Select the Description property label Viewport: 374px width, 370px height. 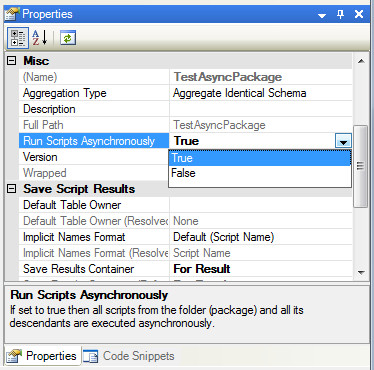[94, 109]
